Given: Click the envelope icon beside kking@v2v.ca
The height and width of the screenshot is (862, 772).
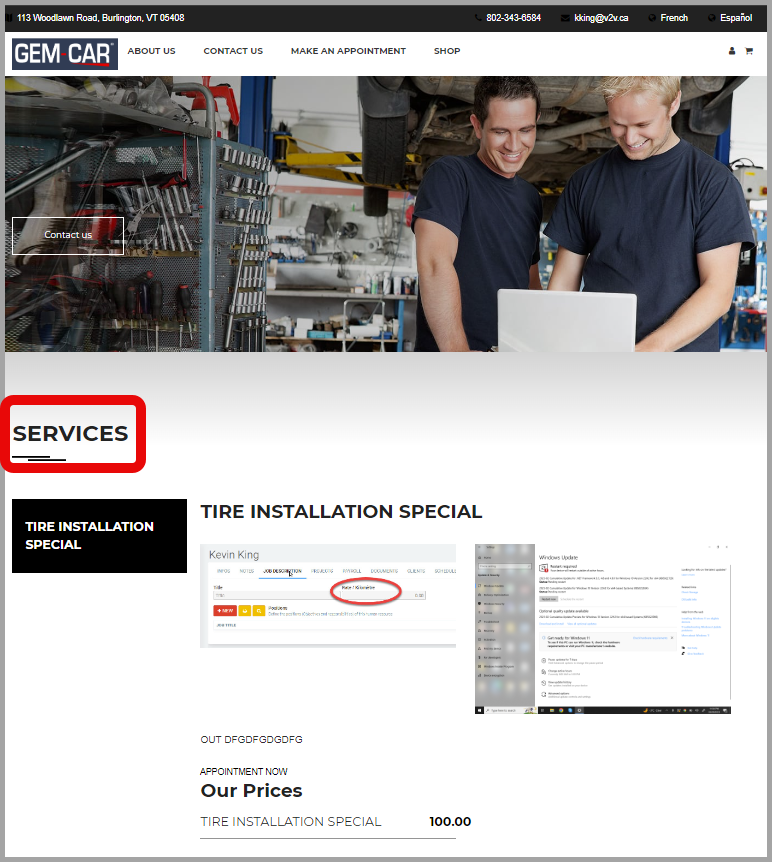Looking at the screenshot, I should point(565,18).
